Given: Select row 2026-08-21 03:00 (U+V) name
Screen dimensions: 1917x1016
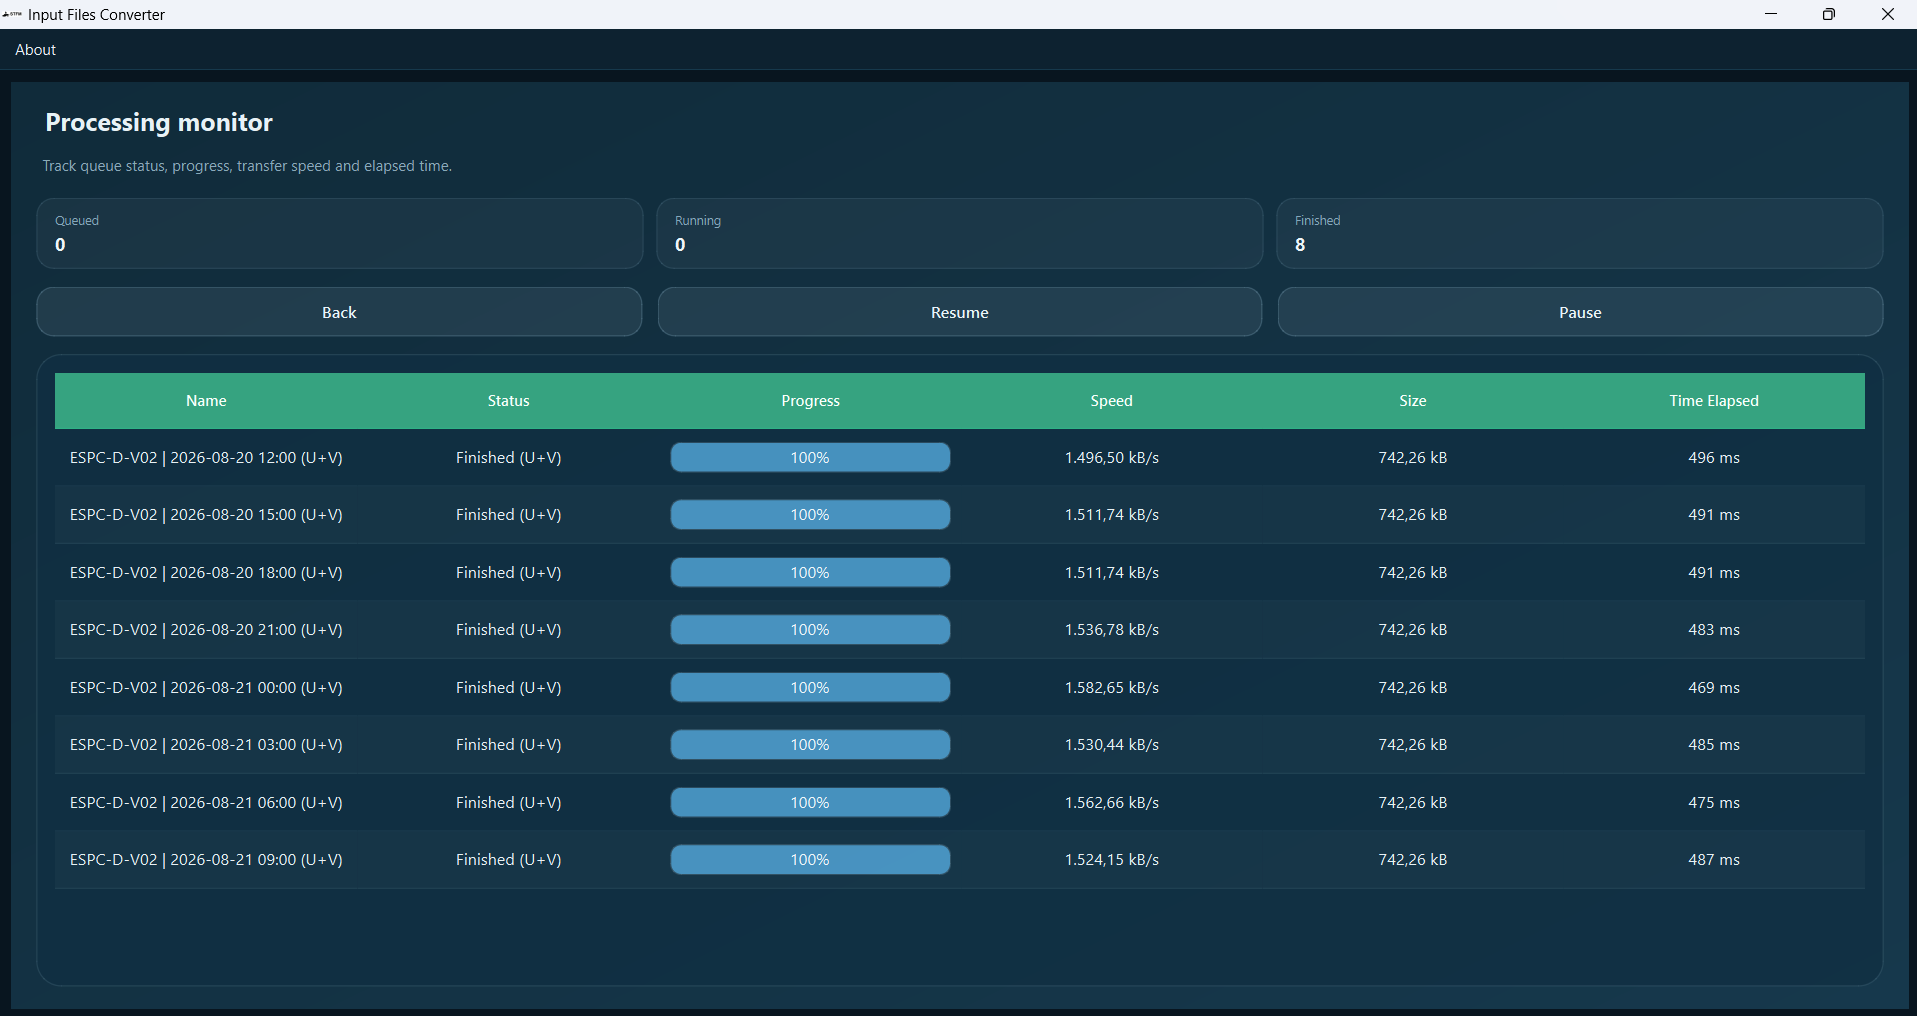Looking at the screenshot, I should tap(206, 745).
